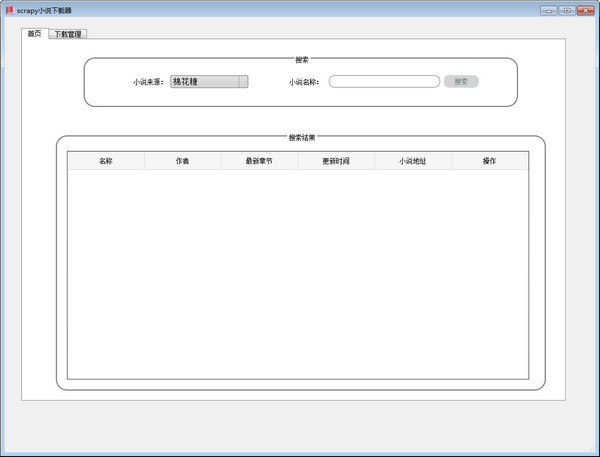600x457 pixels.
Task: Click the 搜索结果 group title
Action: pos(302,137)
